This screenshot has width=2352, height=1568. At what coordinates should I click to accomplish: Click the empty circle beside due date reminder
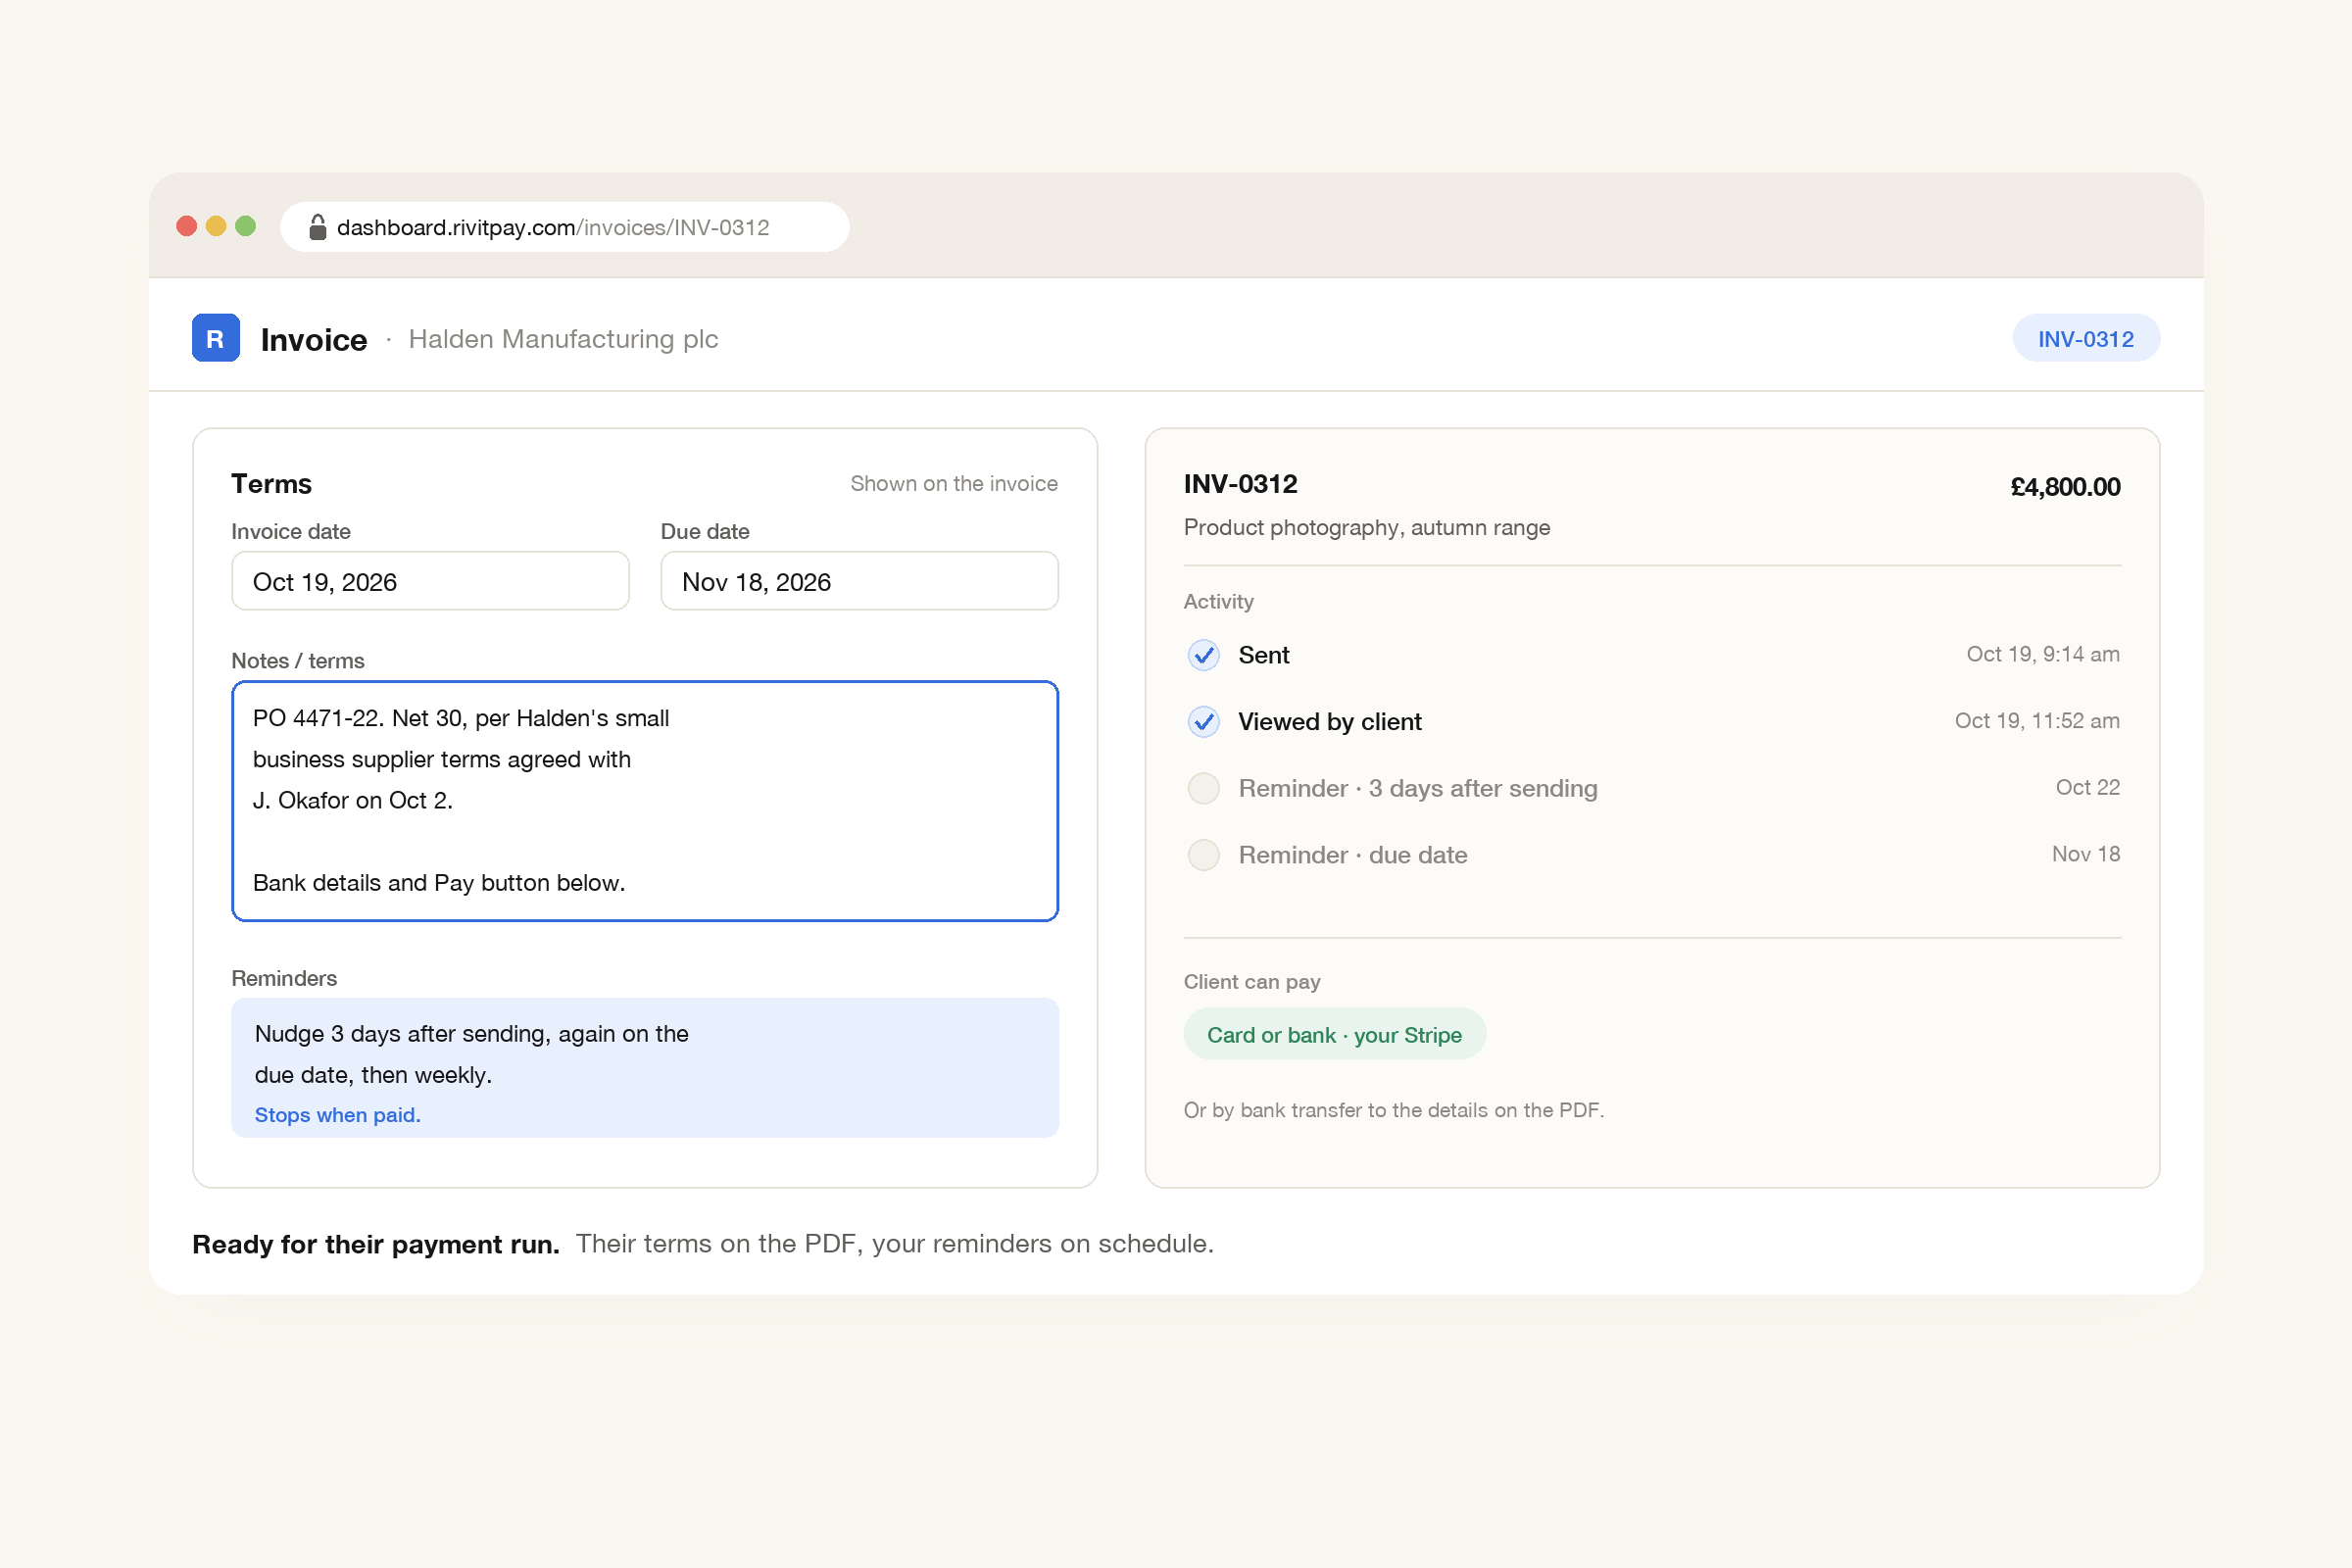point(1203,855)
